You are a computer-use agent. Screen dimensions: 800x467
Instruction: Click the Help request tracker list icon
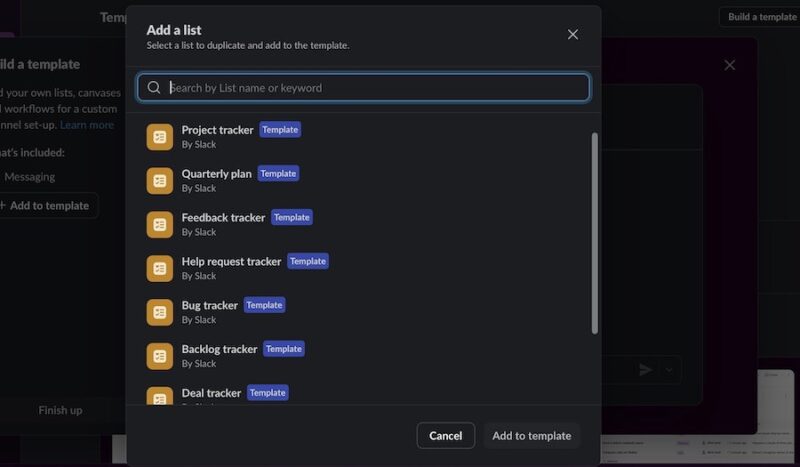pyautogui.click(x=160, y=268)
